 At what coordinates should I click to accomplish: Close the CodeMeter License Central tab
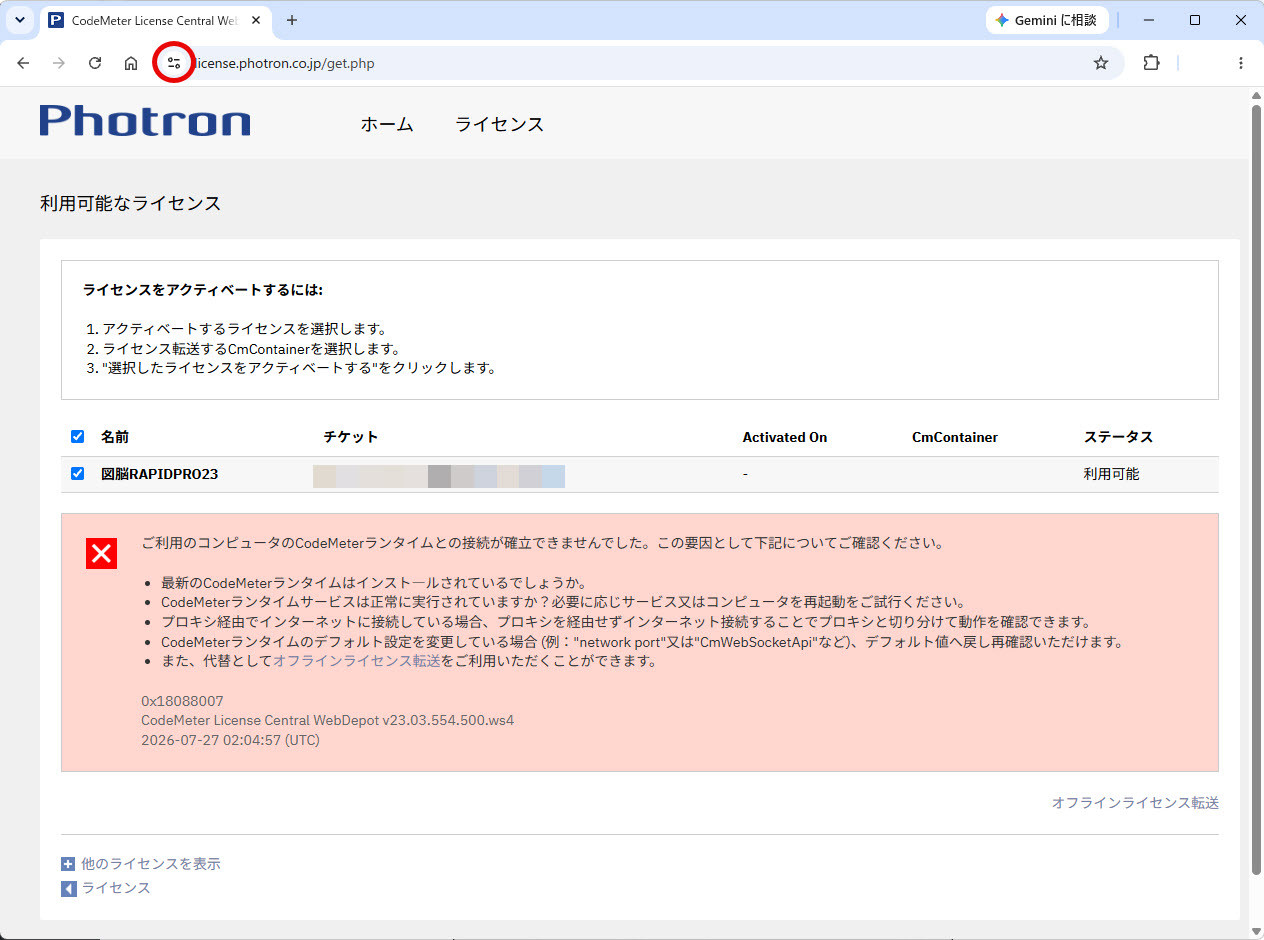point(256,20)
